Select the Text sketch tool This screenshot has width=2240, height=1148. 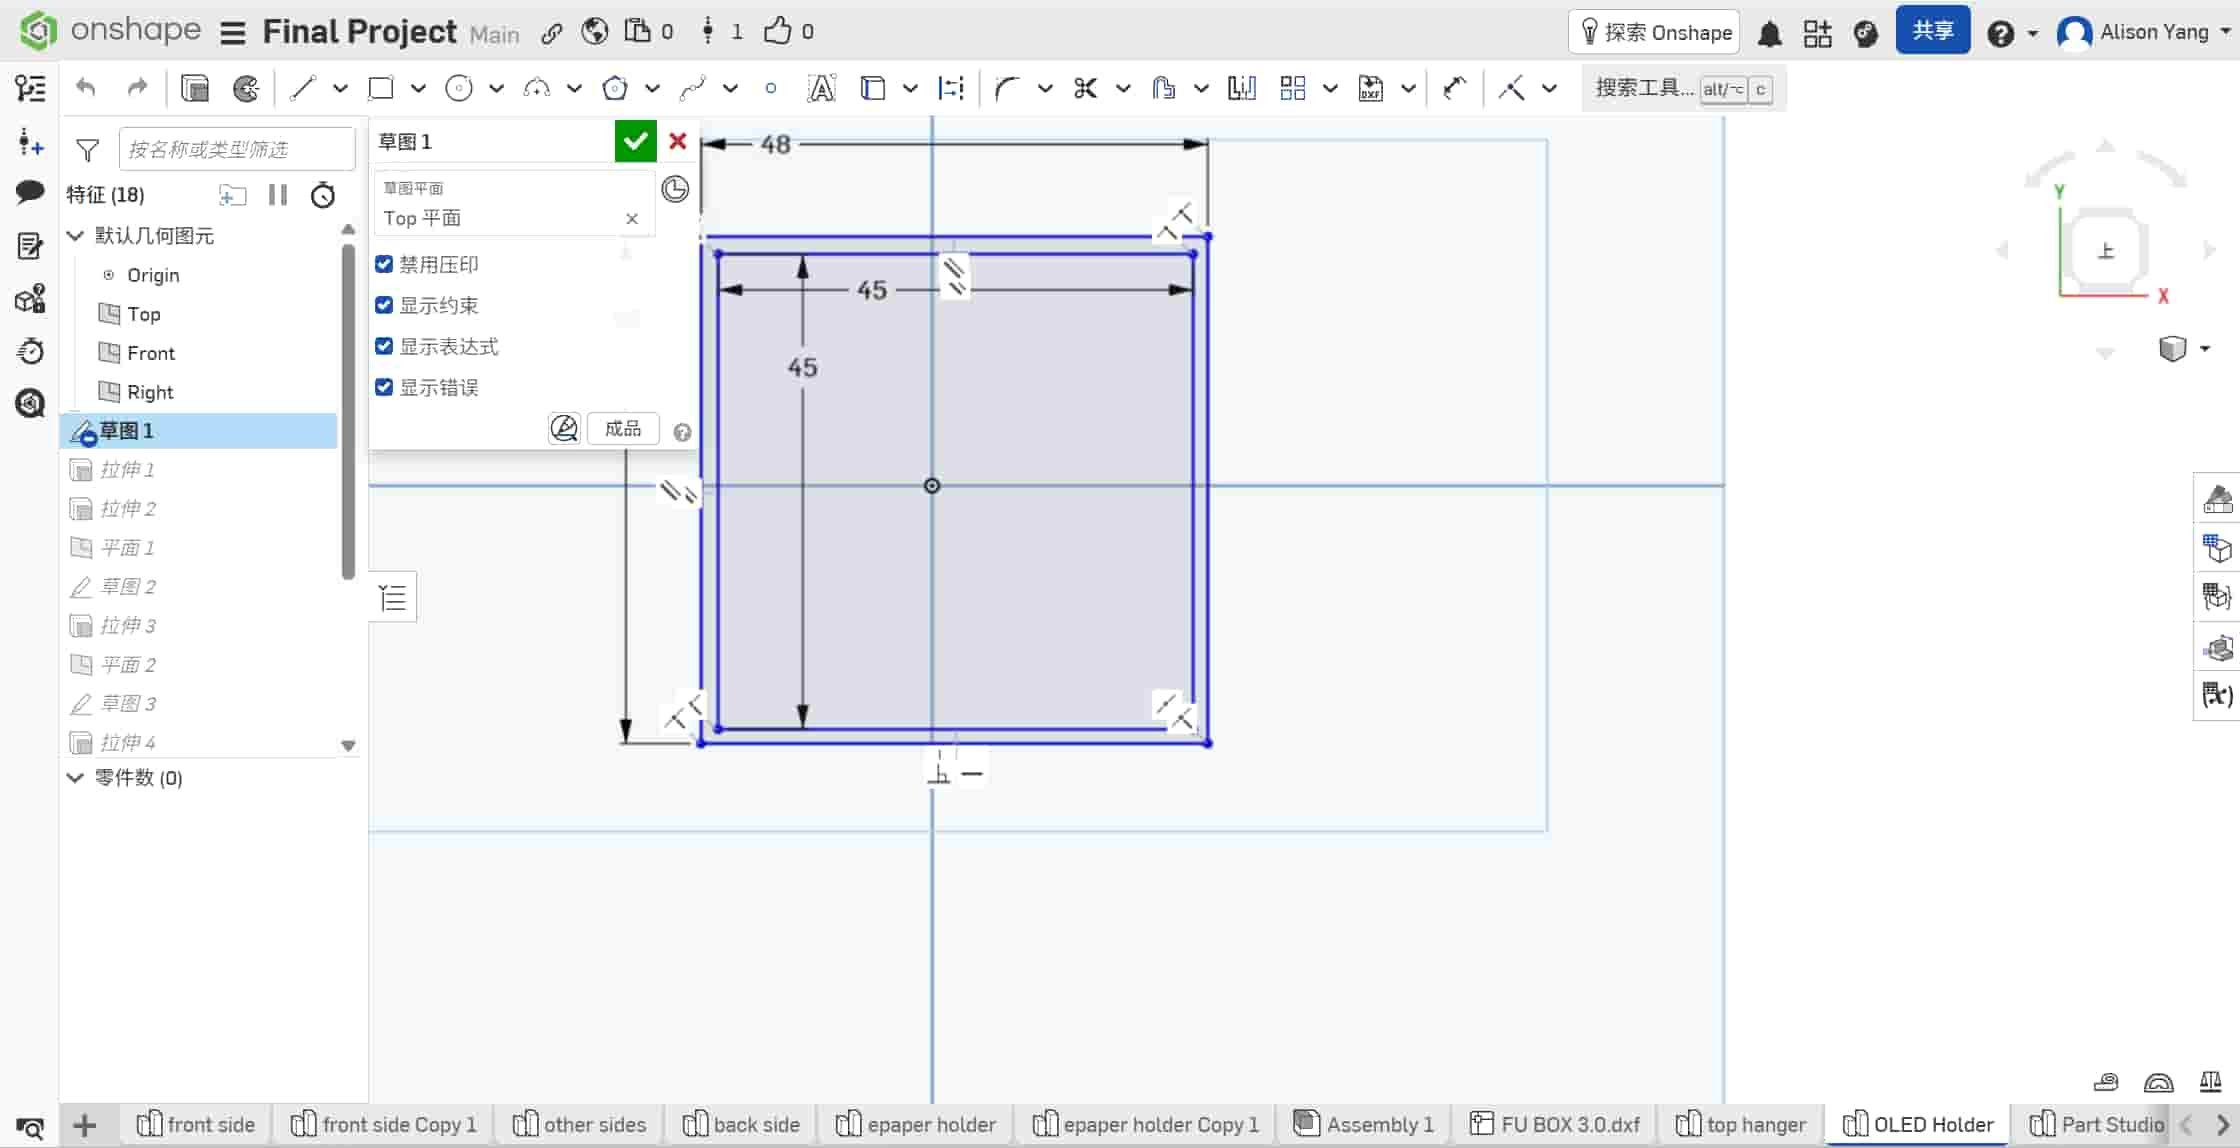pos(821,88)
